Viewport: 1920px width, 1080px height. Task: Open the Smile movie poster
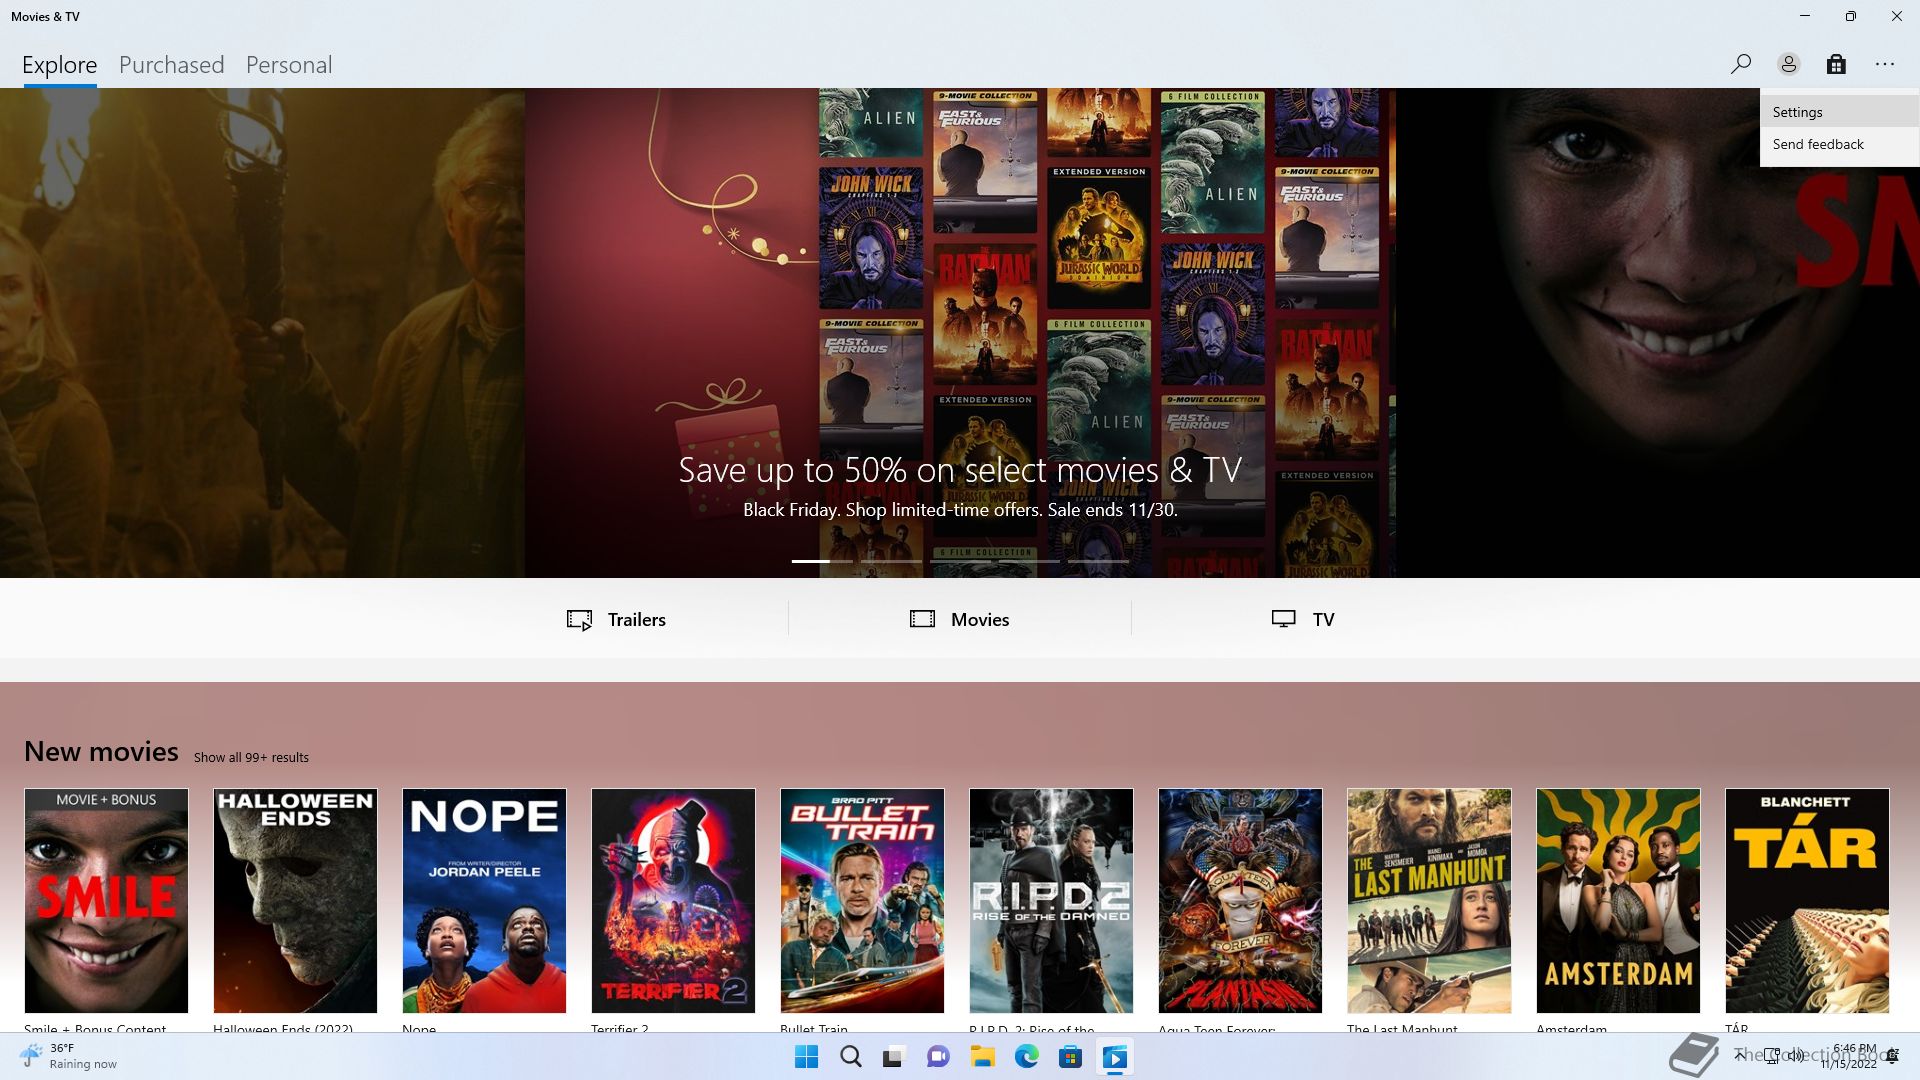click(106, 900)
